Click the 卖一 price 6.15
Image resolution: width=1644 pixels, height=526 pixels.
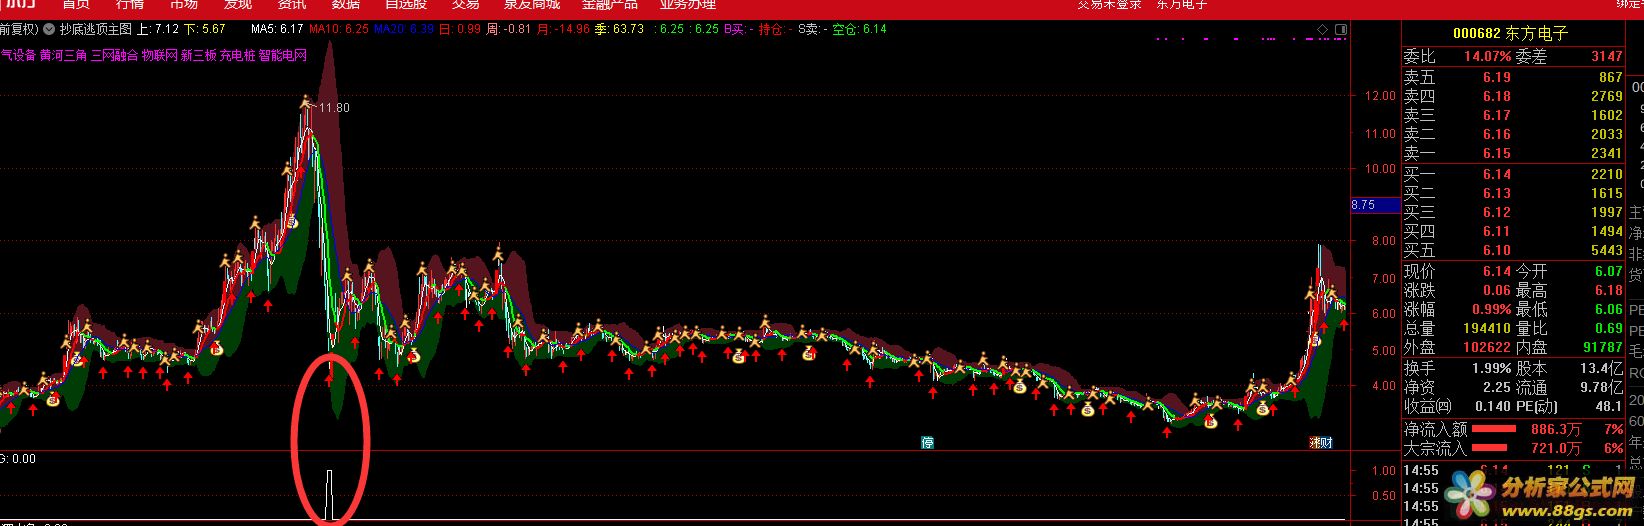click(1496, 153)
